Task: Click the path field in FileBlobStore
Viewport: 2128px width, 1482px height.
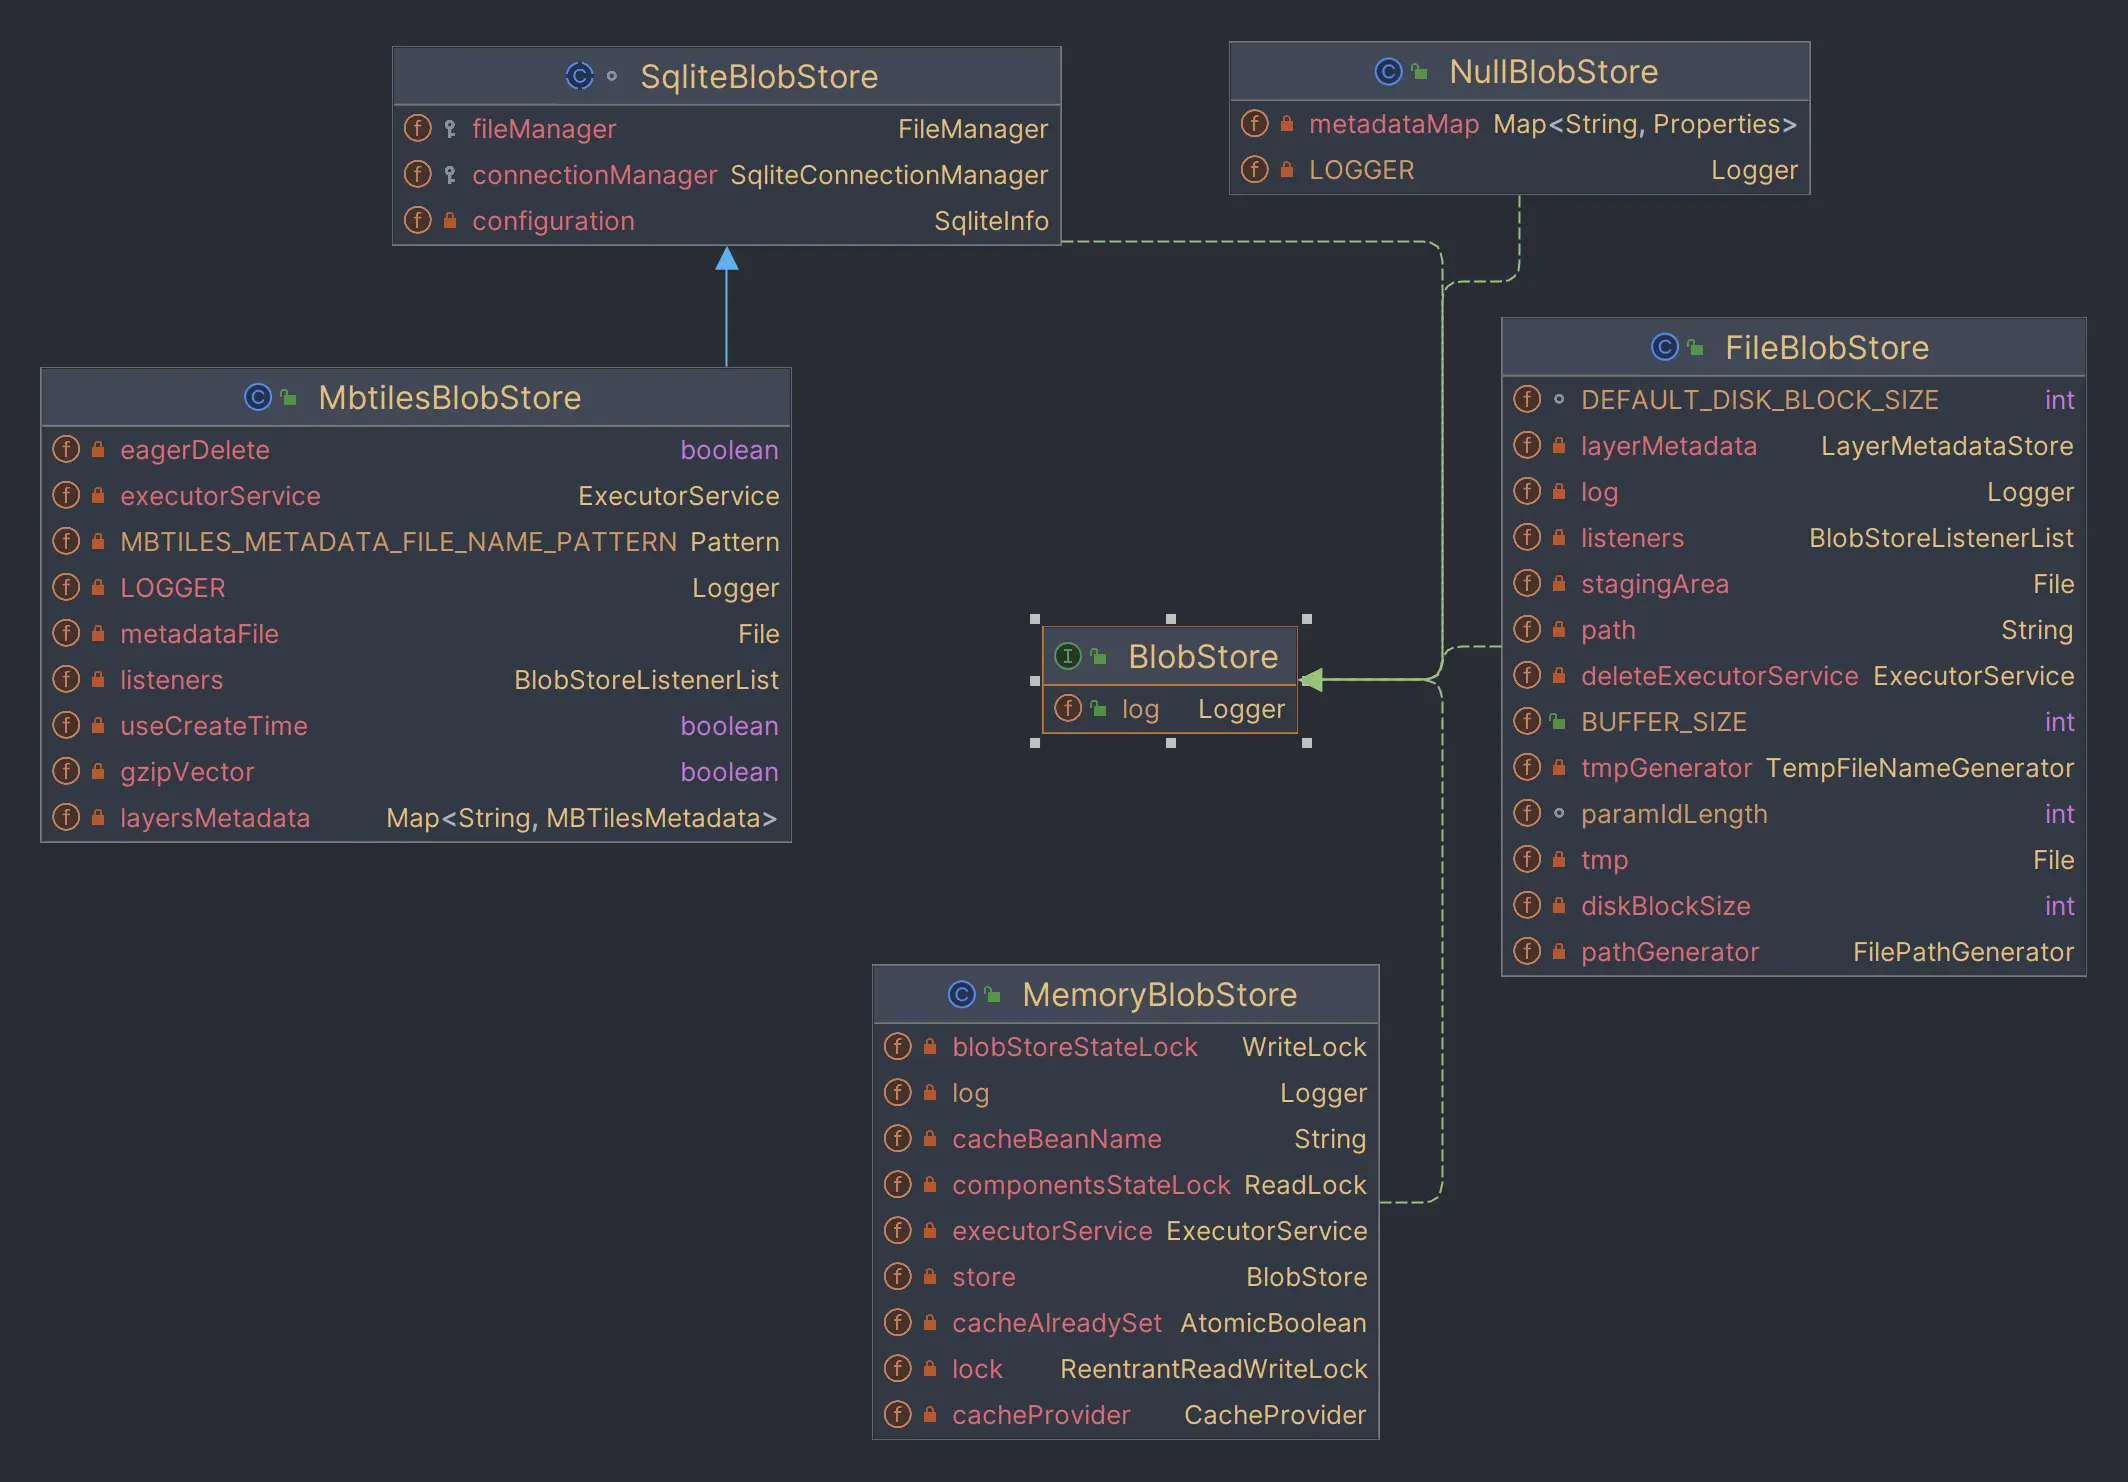Action: pyautogui.click(x=1608, y=629)
